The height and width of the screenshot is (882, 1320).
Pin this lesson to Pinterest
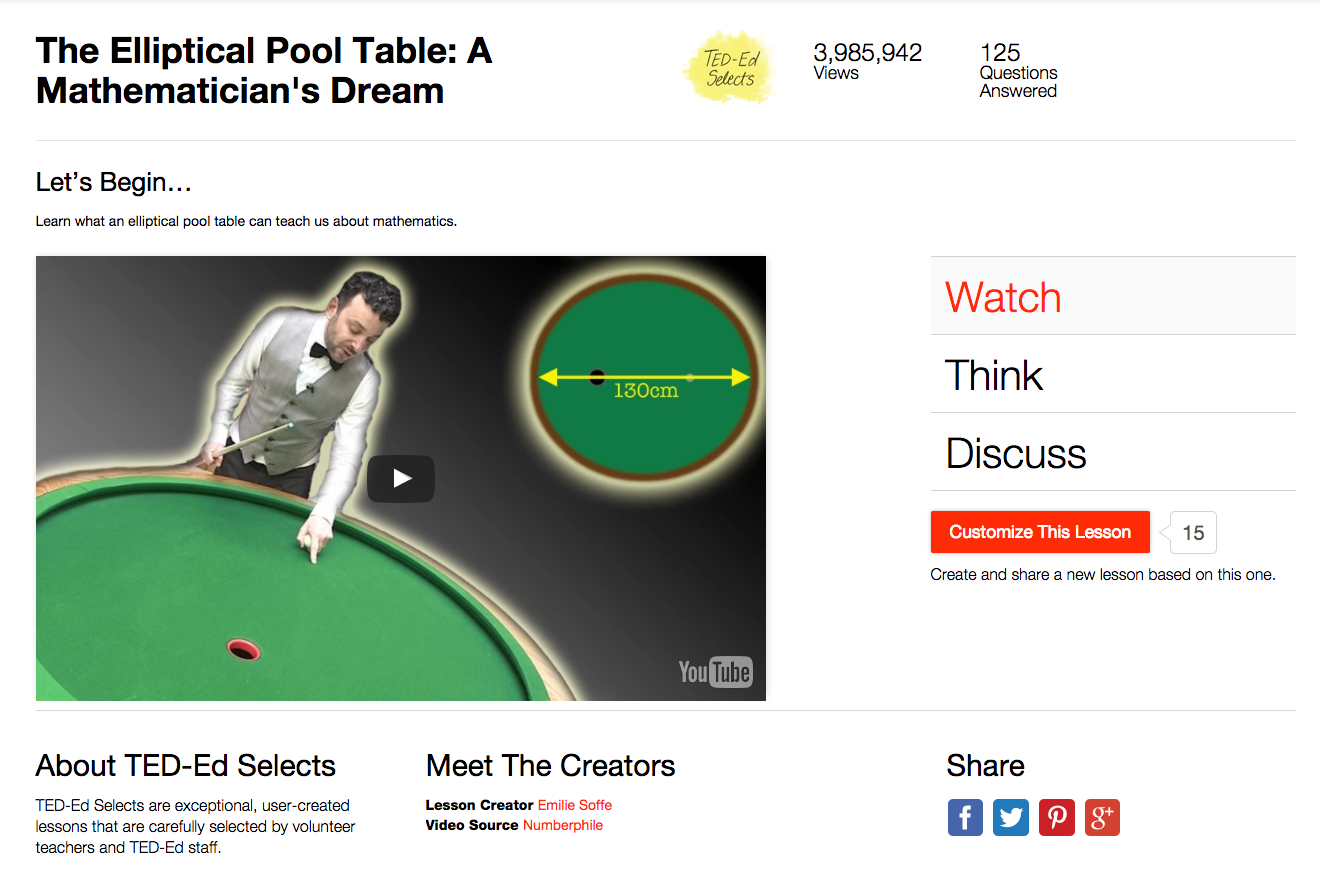tap(1056, 817)
